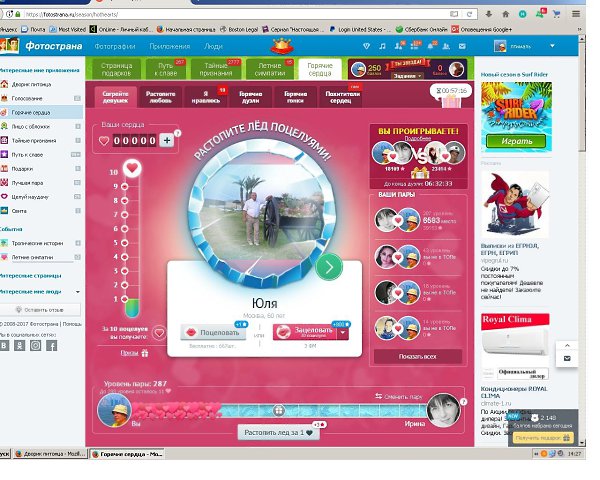Image resolution: width=600 pixels, height=480 pixels.
Task: Click the Firefox home icon
Action: [505, 14]
